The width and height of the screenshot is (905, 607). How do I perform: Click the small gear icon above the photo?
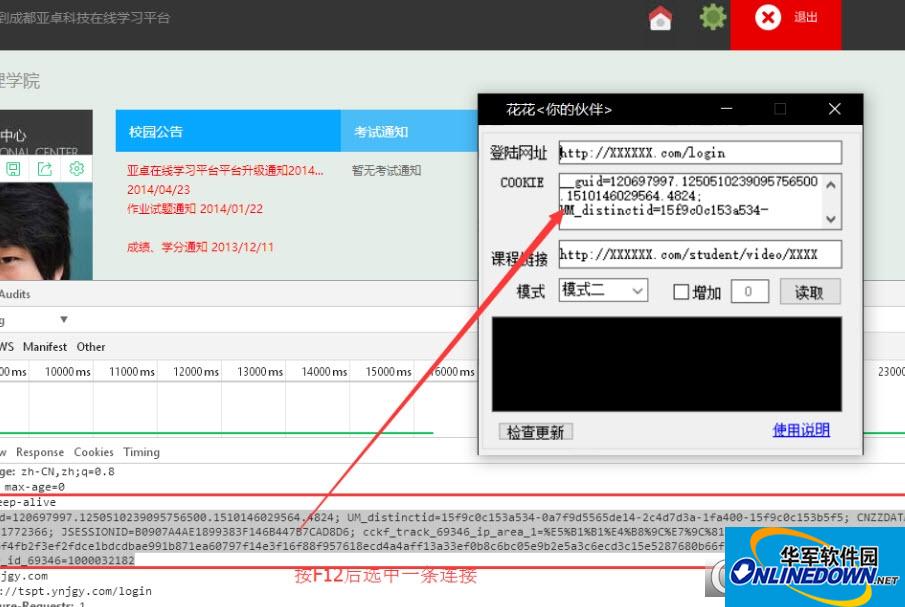pos(76,168)
